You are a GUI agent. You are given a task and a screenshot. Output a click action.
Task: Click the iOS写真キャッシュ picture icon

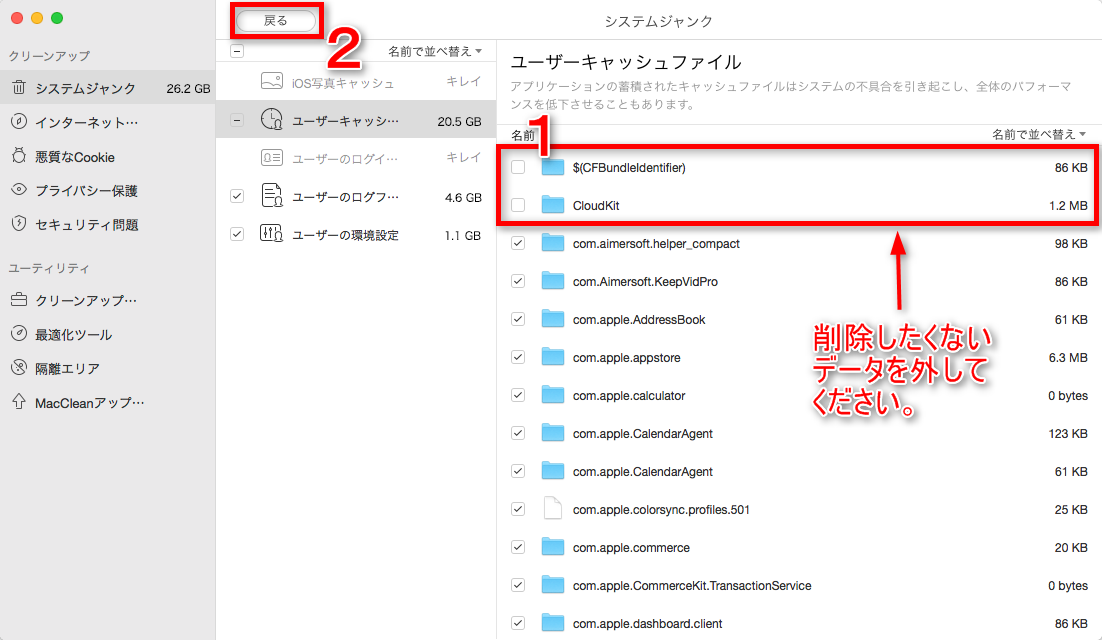pyautogui.click(x=271, y=81)
